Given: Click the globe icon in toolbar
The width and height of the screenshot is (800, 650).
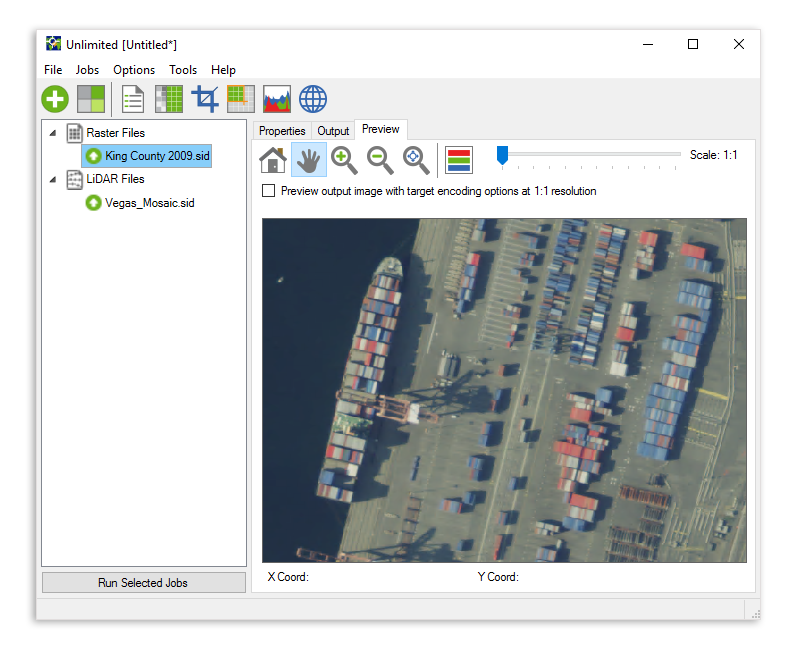Looking at the screenshot, I should (313, 99).
